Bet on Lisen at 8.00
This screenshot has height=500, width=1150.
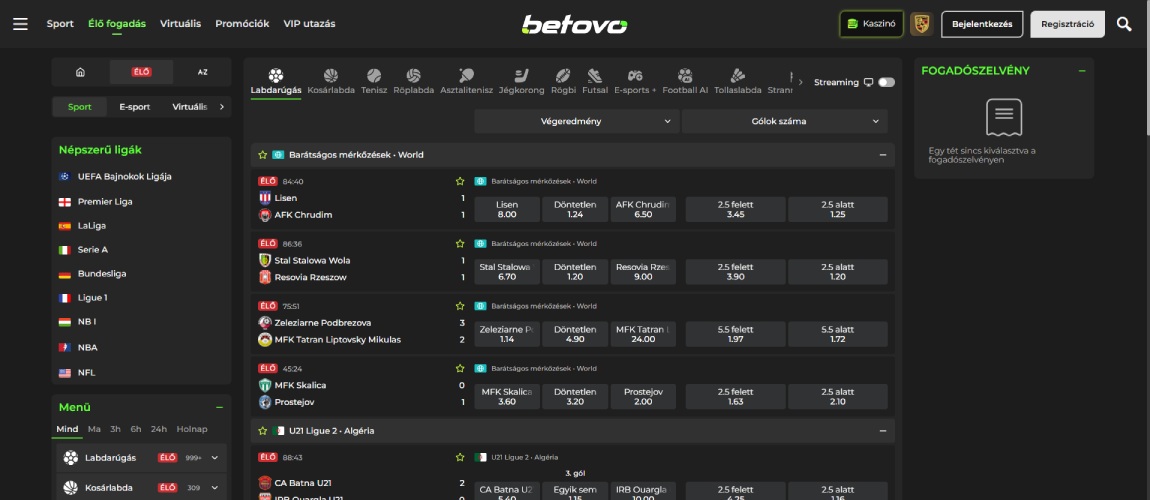click(507, 209)
